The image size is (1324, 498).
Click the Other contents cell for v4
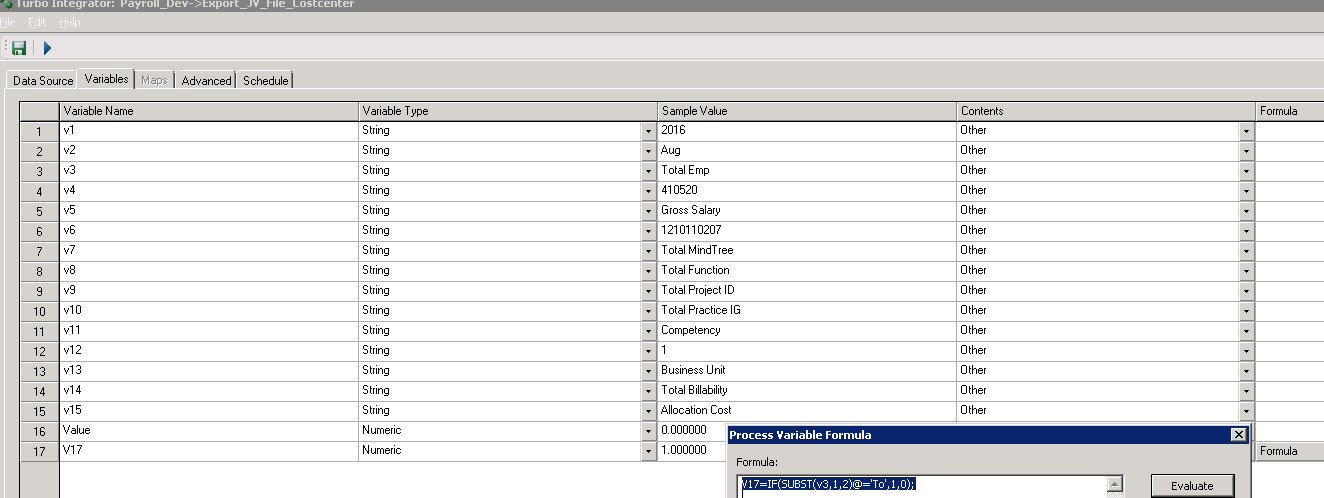pos(1098,191)
